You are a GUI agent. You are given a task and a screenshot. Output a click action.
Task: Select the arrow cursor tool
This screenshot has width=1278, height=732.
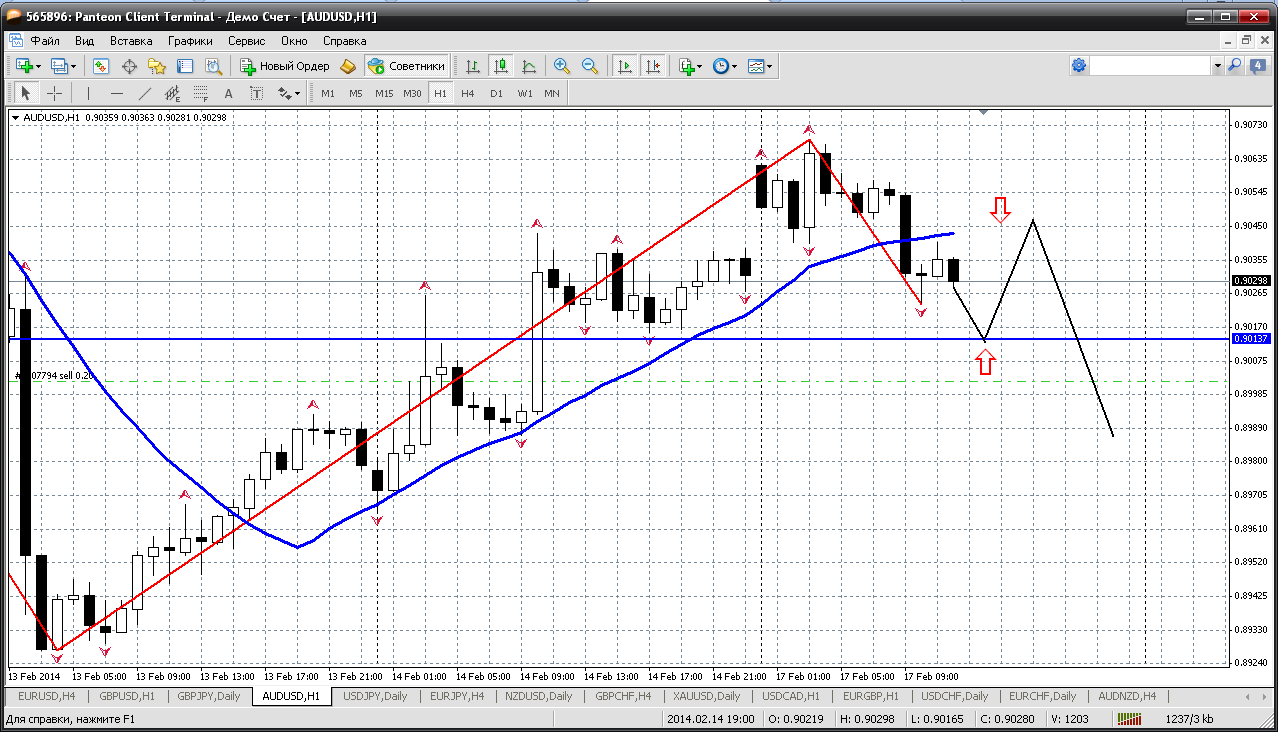pyautogui.click(x=26, y=93)
